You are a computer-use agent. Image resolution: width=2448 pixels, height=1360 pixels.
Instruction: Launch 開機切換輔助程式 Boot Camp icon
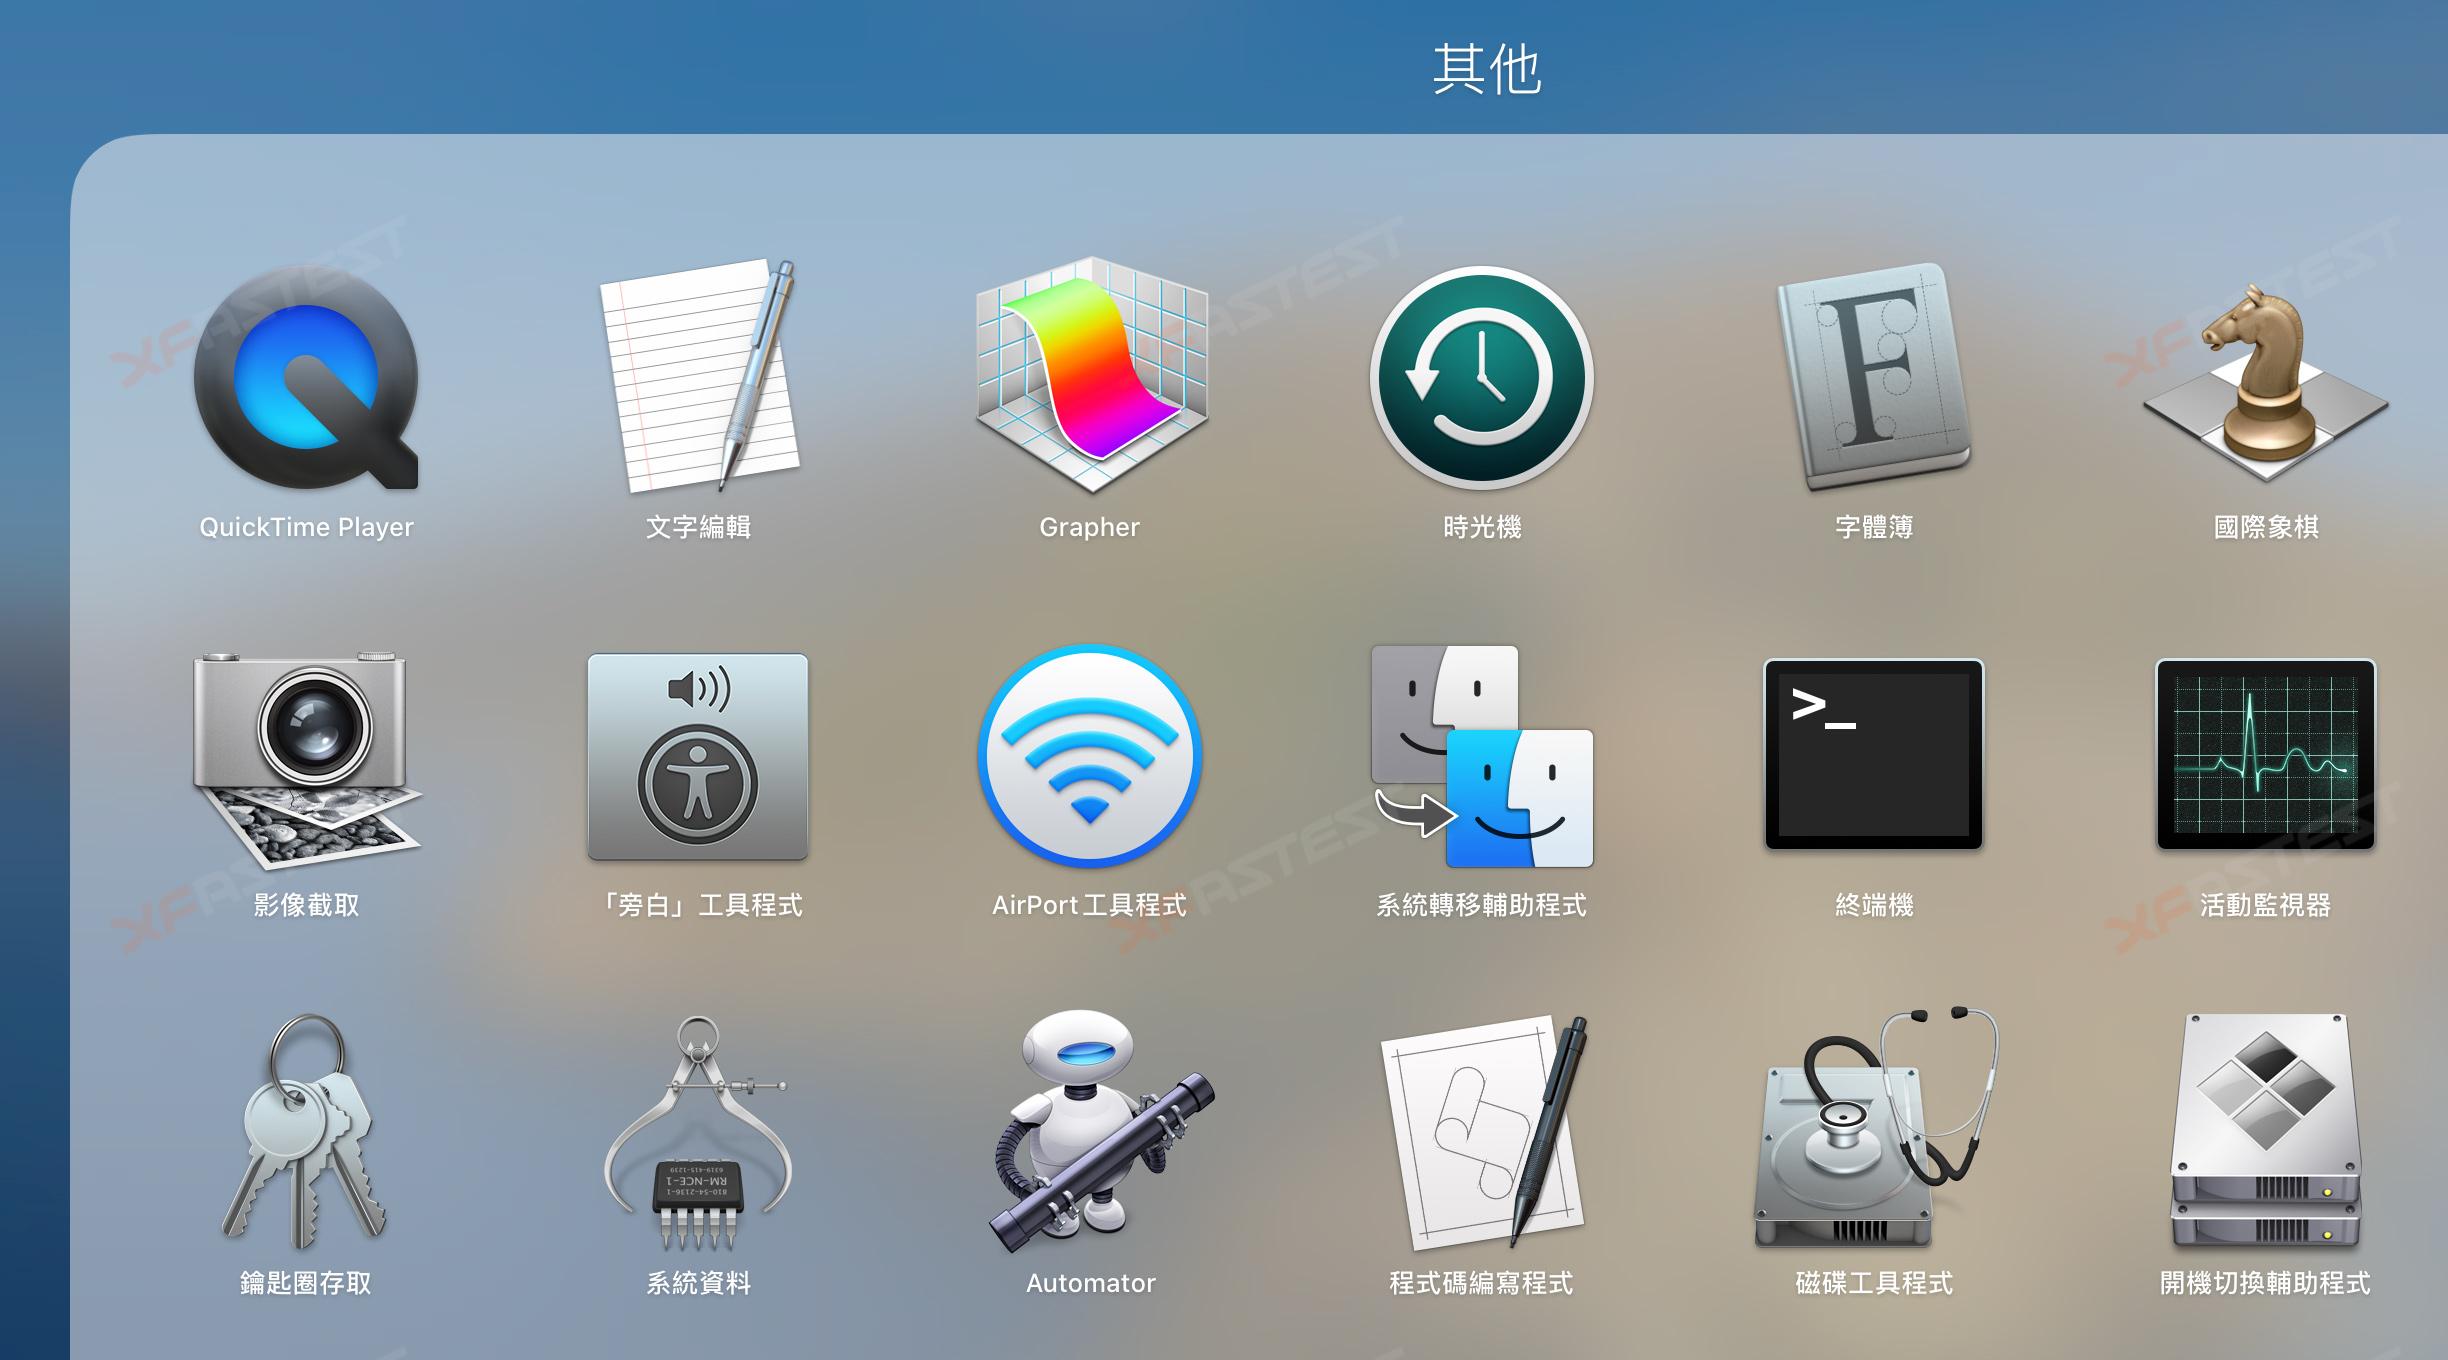(2266, 1132)
